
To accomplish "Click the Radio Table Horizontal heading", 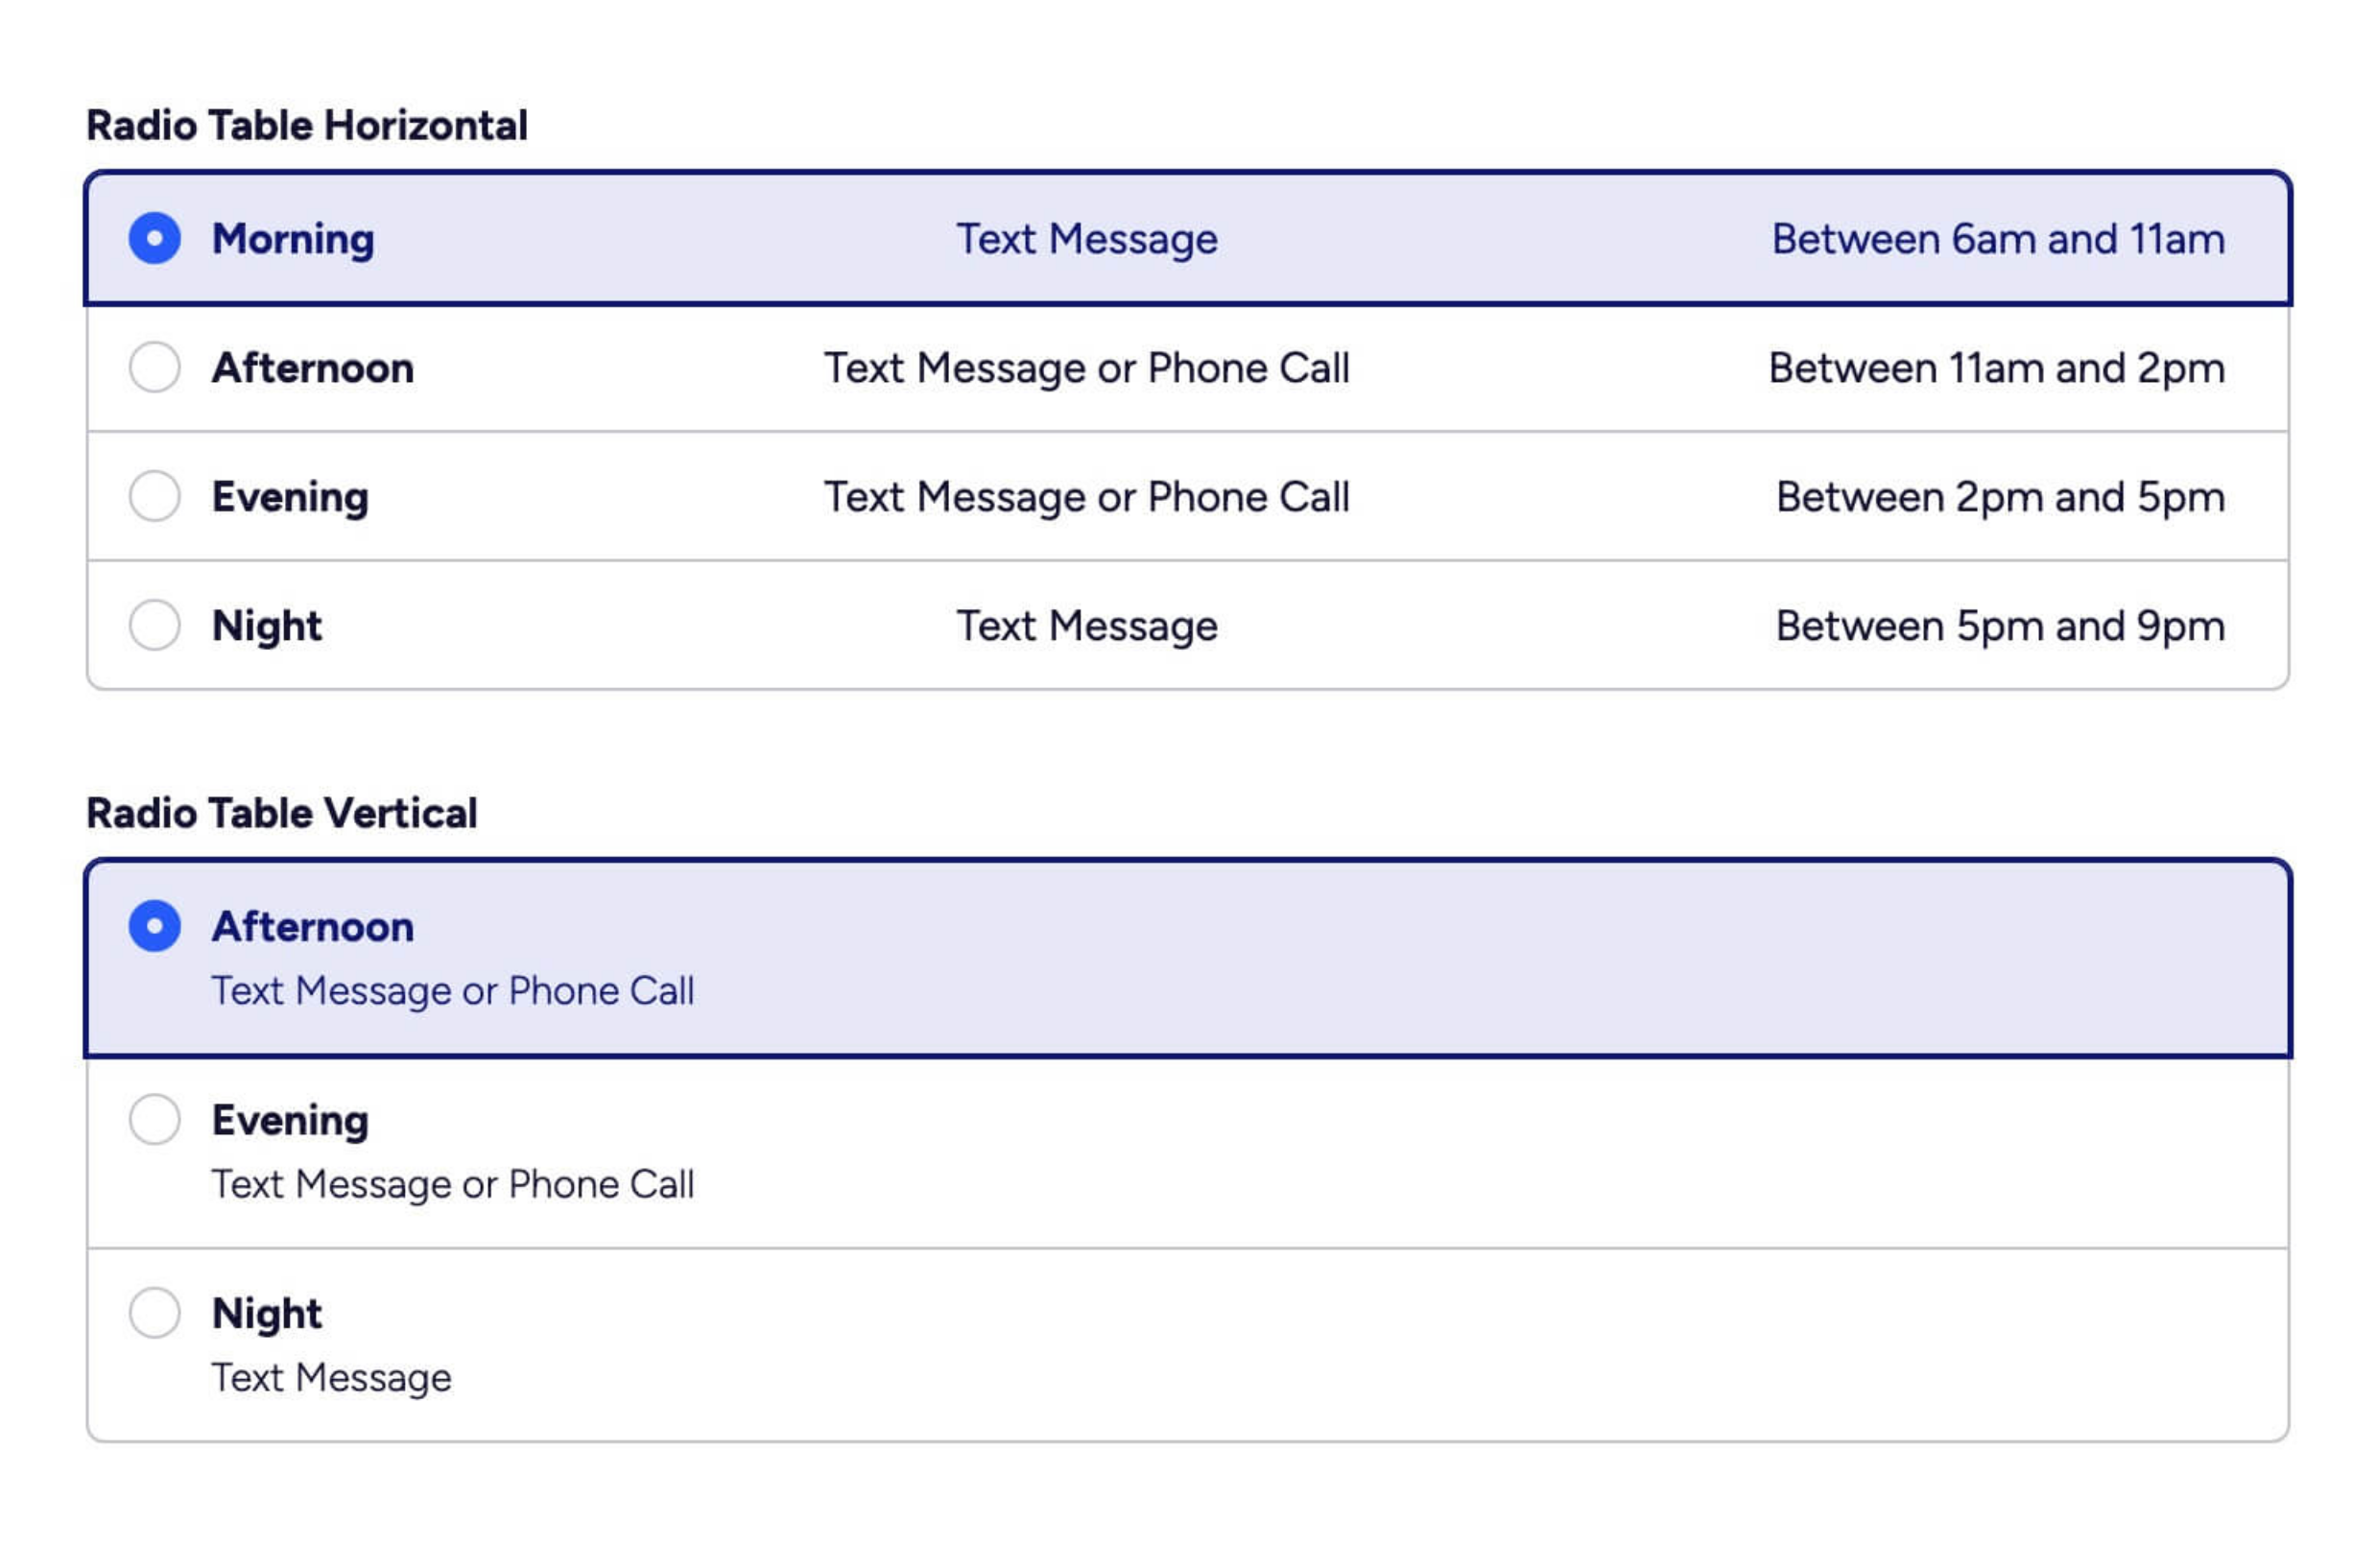I will coord(308,124).
